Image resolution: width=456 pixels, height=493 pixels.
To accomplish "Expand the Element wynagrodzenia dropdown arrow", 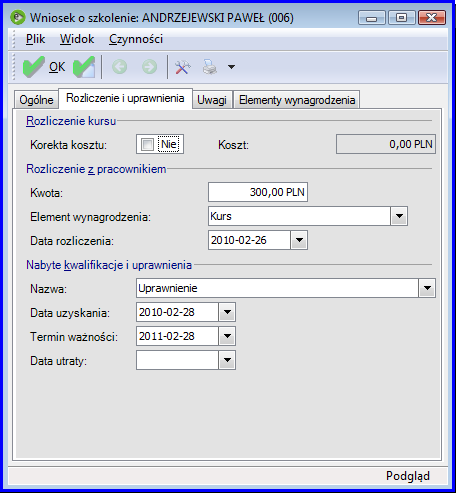I will point(399,216).
